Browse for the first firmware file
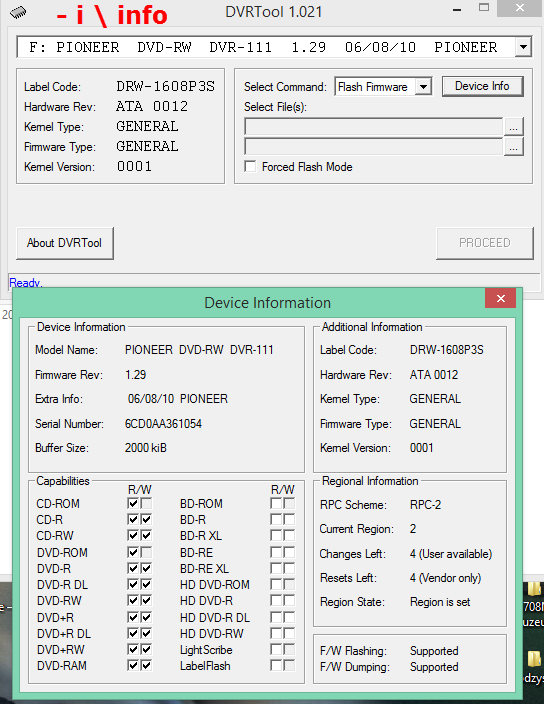Viewport: 544px width, 704px height. (513, 127)
